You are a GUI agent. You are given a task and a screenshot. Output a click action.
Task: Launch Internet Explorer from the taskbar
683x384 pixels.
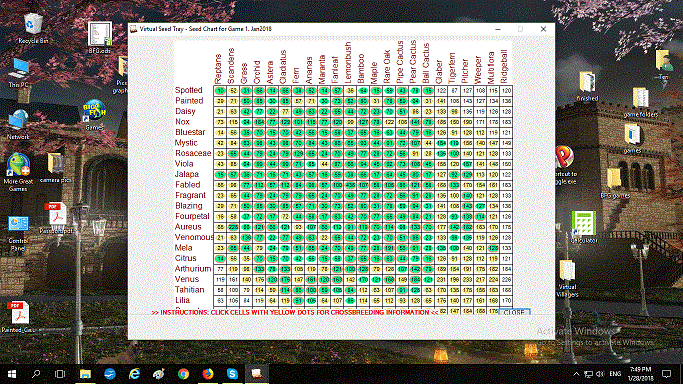click(x=134, y=374)
